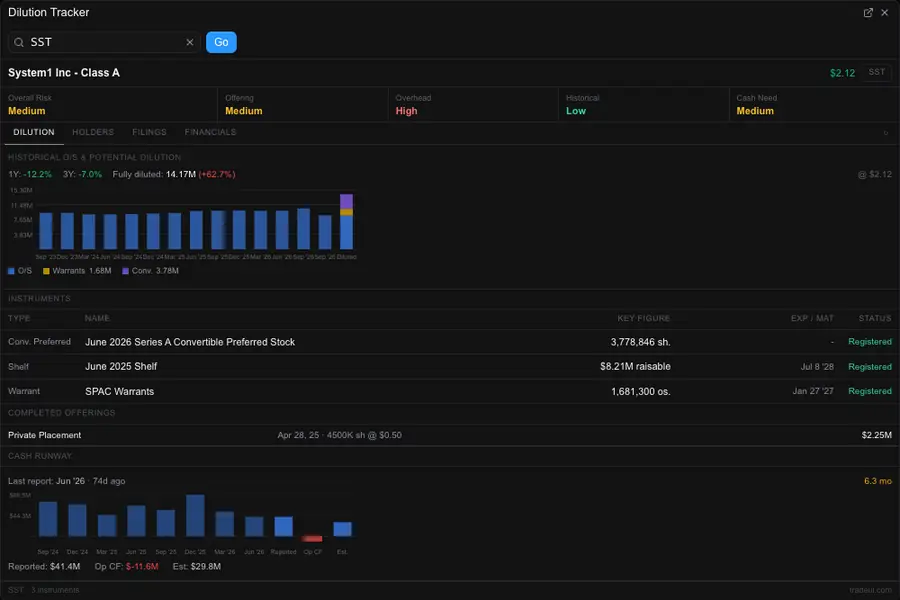Select the Overhead High rating

point(406,111)
